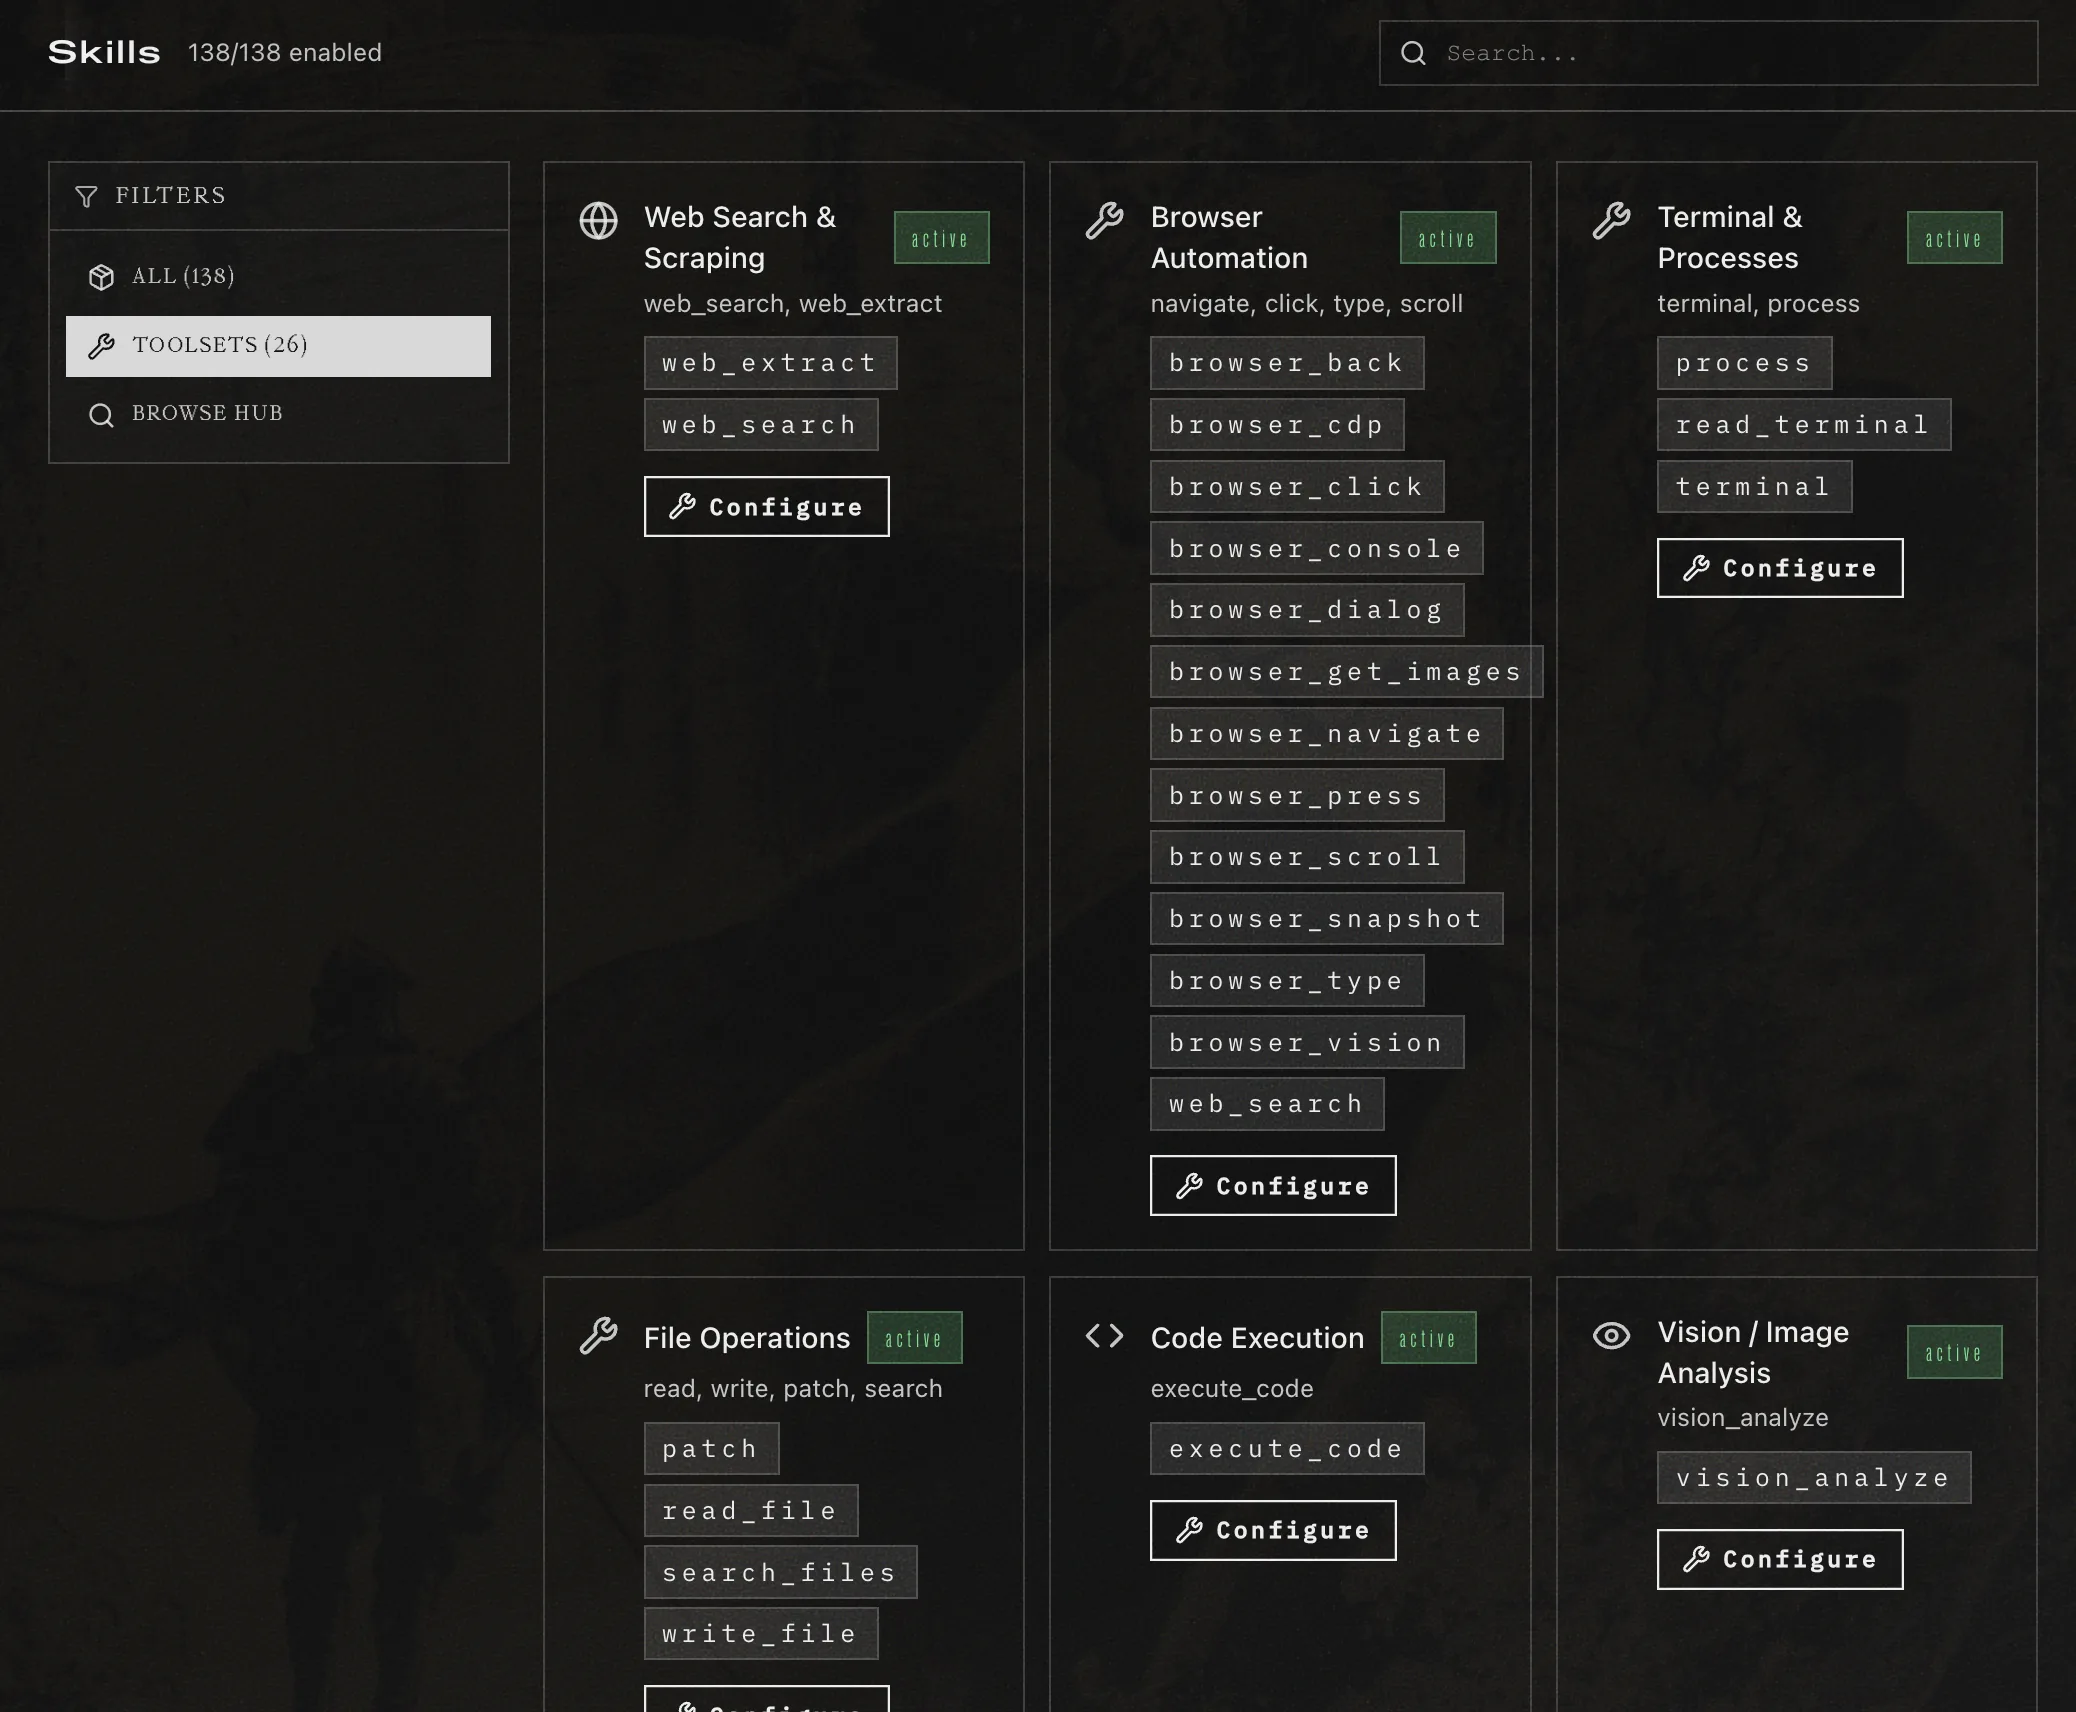The height and width of the screenshot is (1712, 2076).
Task: Click the magnifier icon next to BROWSE HUB
Action: click(x=101, y=414)
